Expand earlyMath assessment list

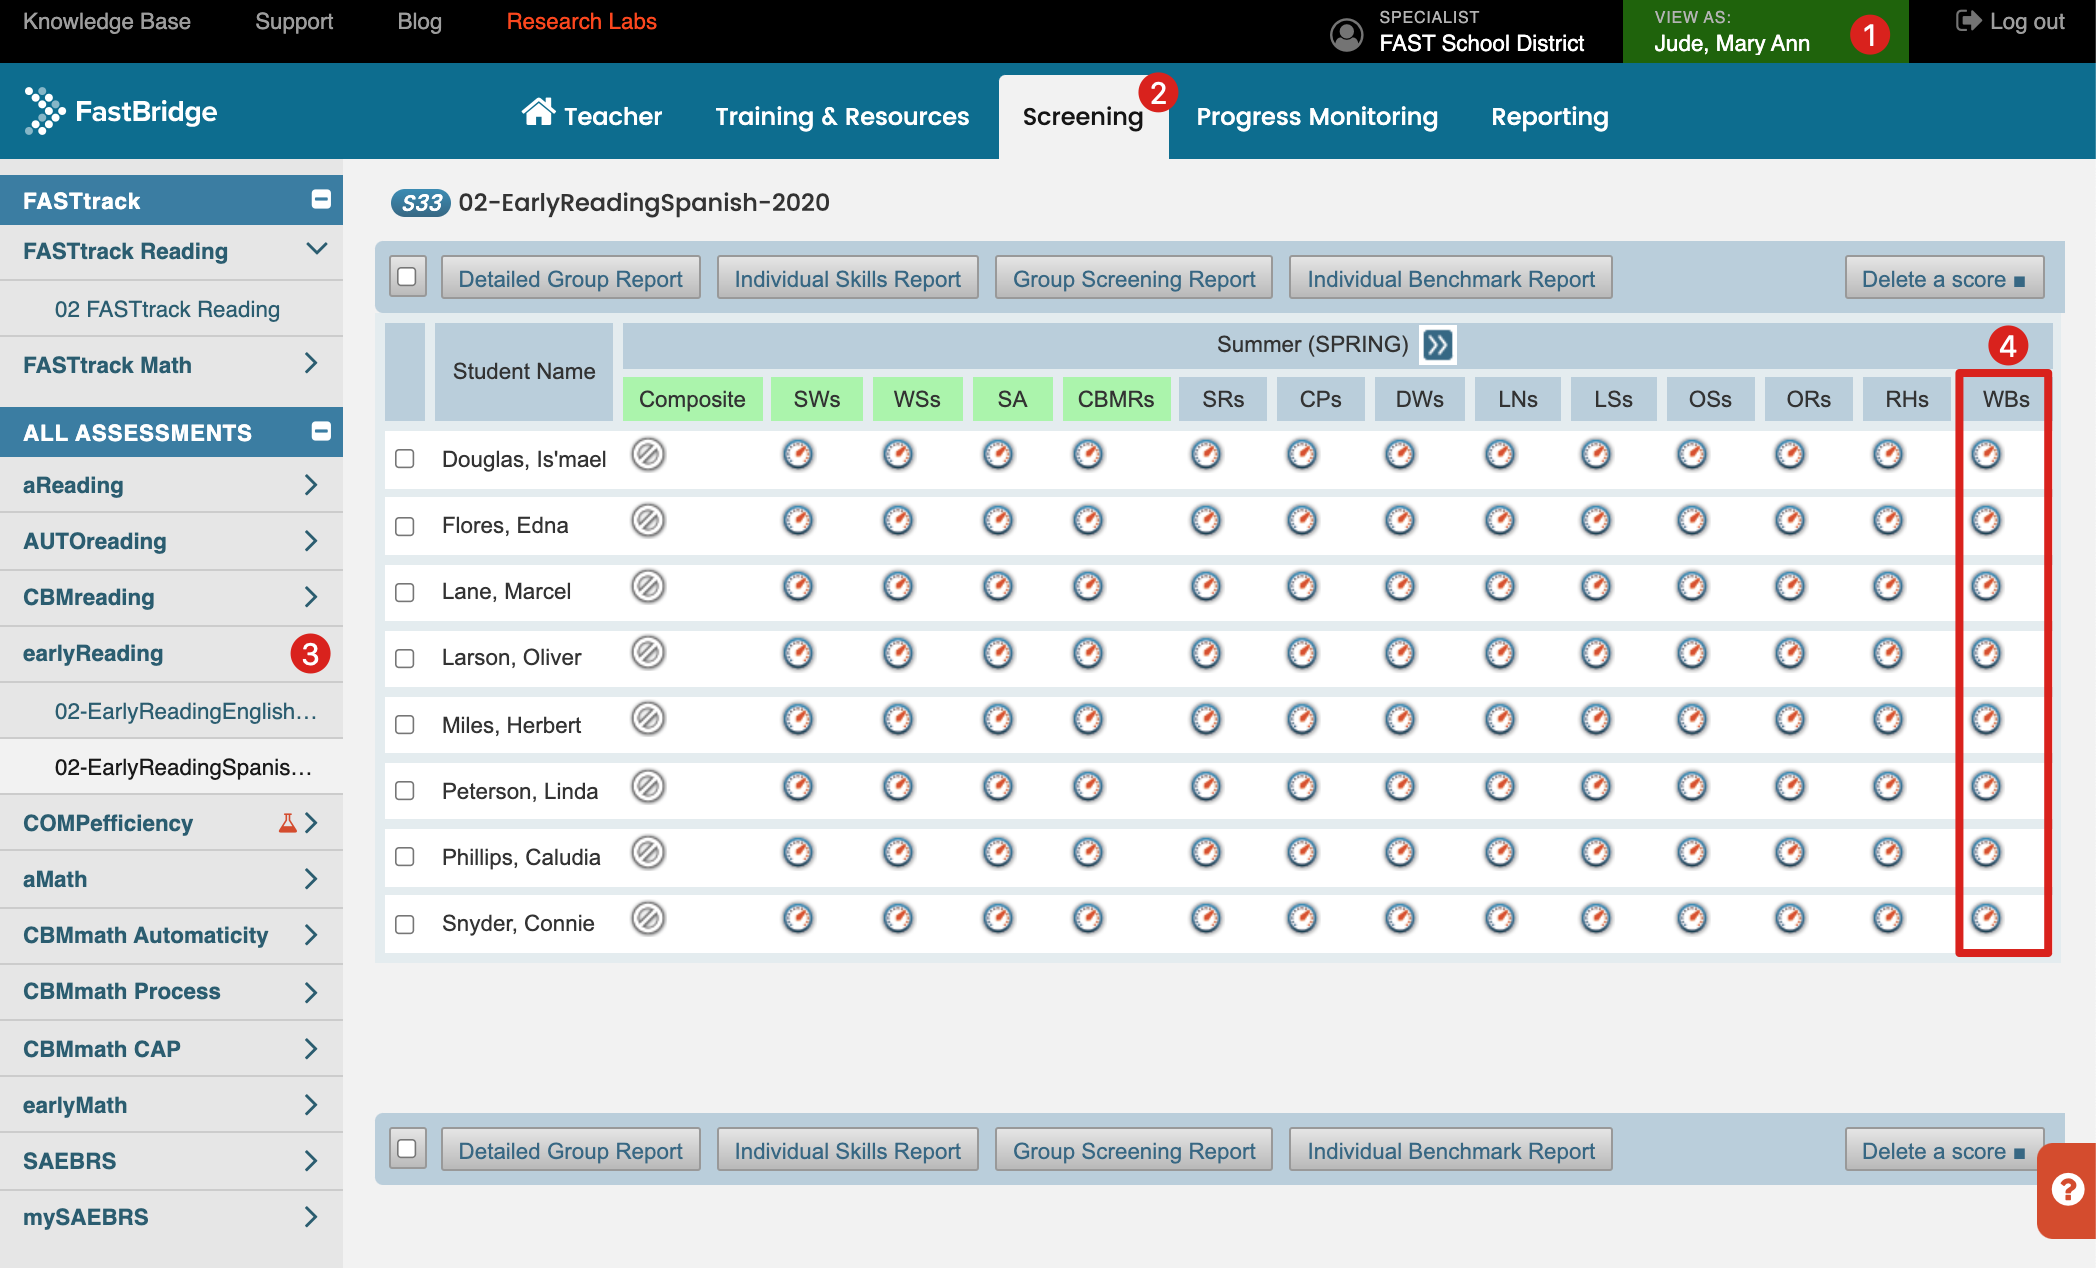point(311,1105)
